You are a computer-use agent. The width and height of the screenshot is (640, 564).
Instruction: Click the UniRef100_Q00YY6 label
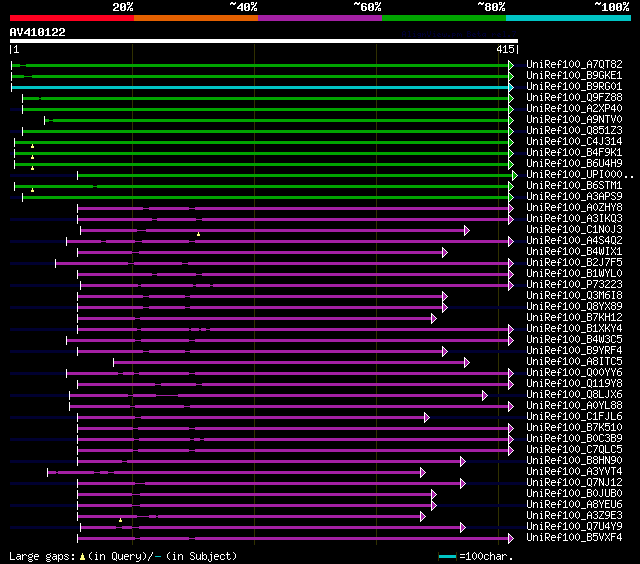click(574, 373)
